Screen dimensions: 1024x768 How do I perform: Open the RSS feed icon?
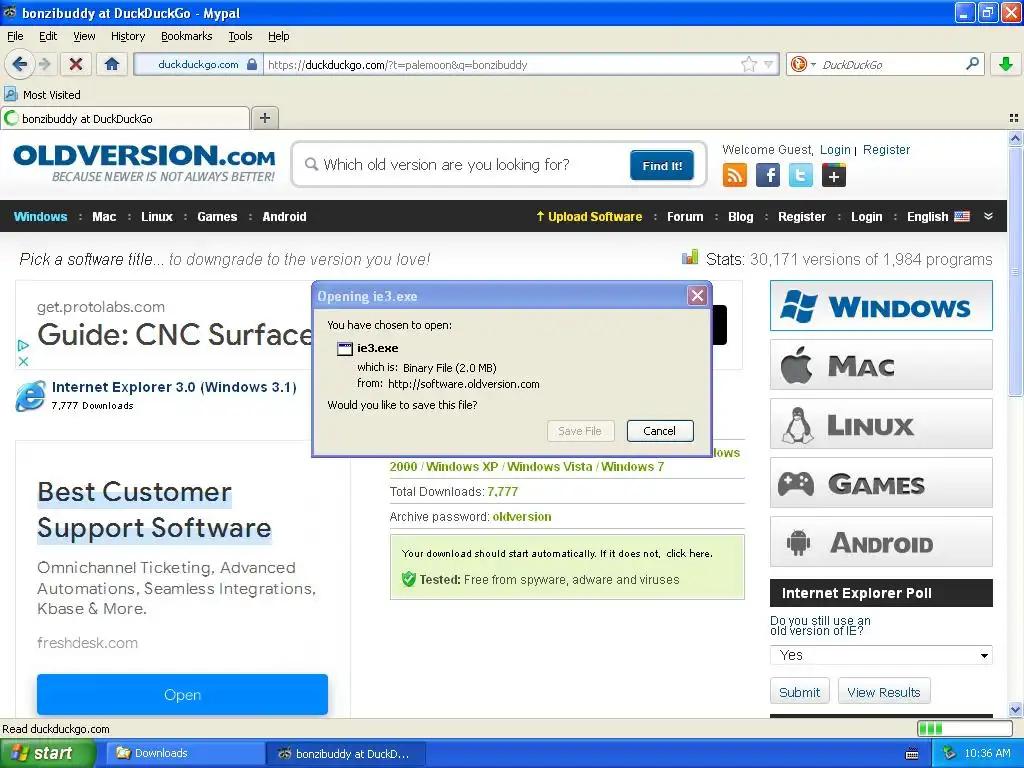pos(734,175)
